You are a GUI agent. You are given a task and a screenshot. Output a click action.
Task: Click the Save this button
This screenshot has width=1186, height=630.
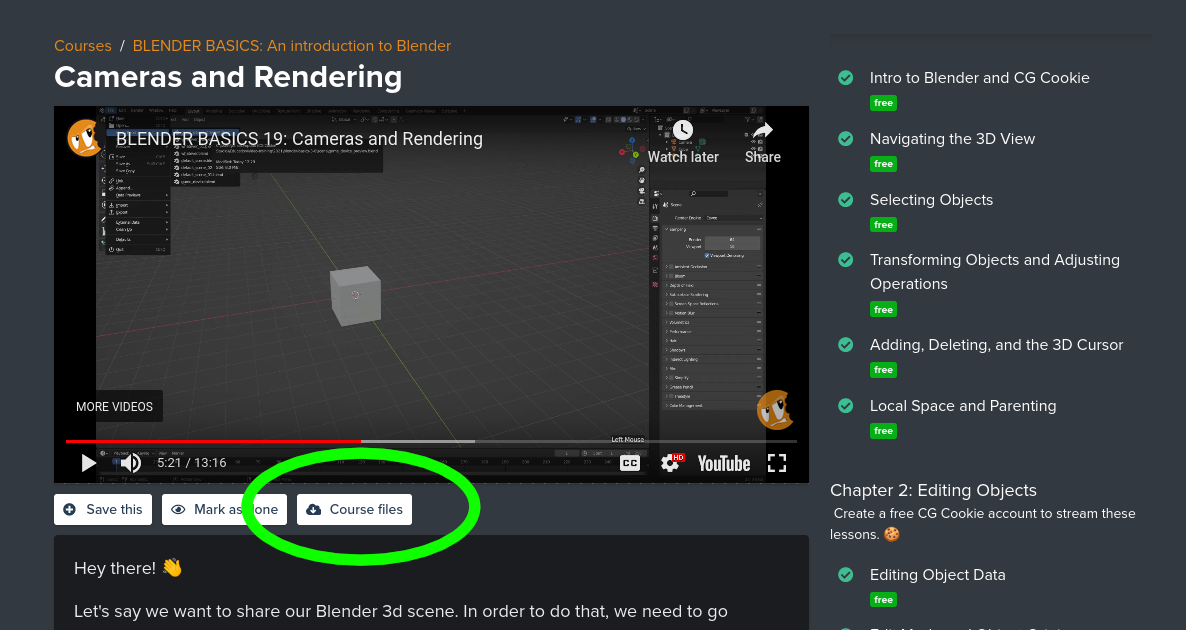[x=103, y=510]
